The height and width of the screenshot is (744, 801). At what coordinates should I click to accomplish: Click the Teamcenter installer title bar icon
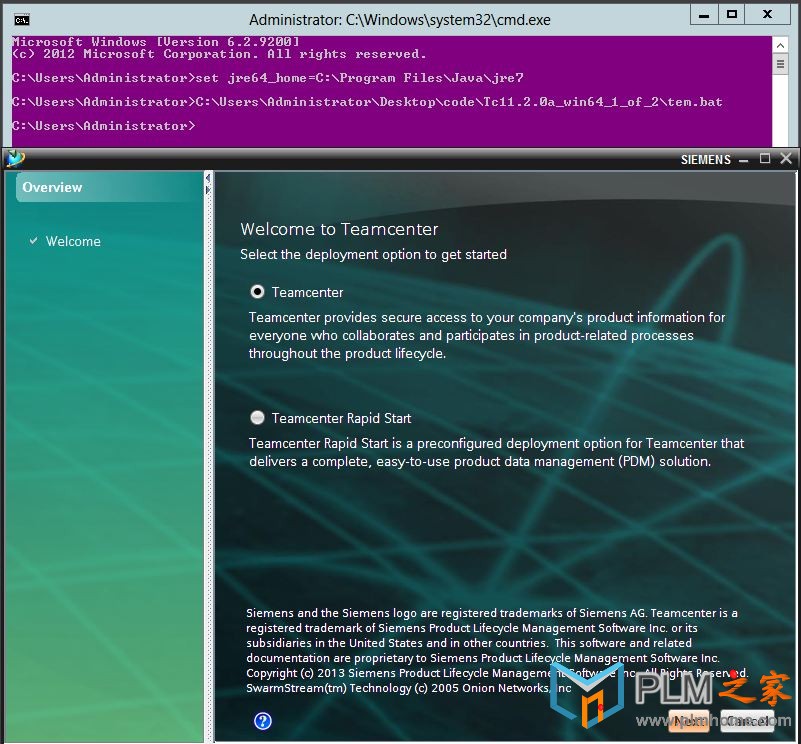point(15,159)
